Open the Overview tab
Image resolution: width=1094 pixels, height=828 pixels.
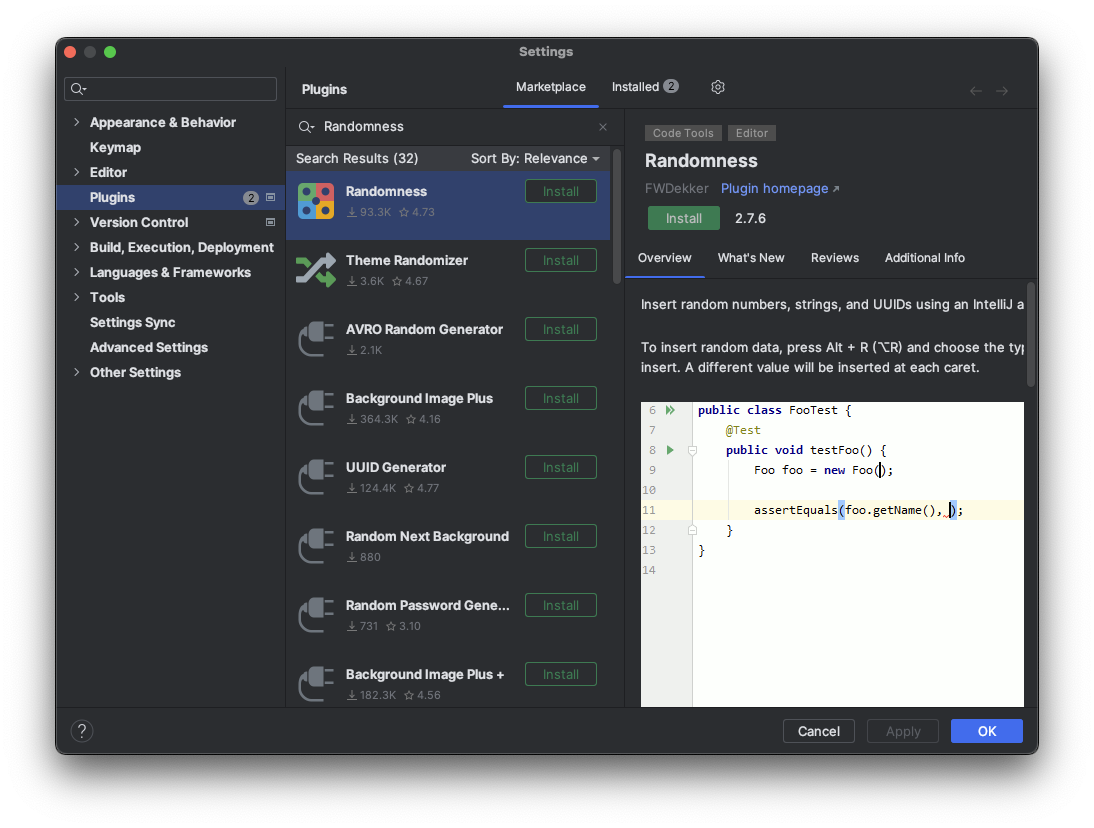point(664,258)
